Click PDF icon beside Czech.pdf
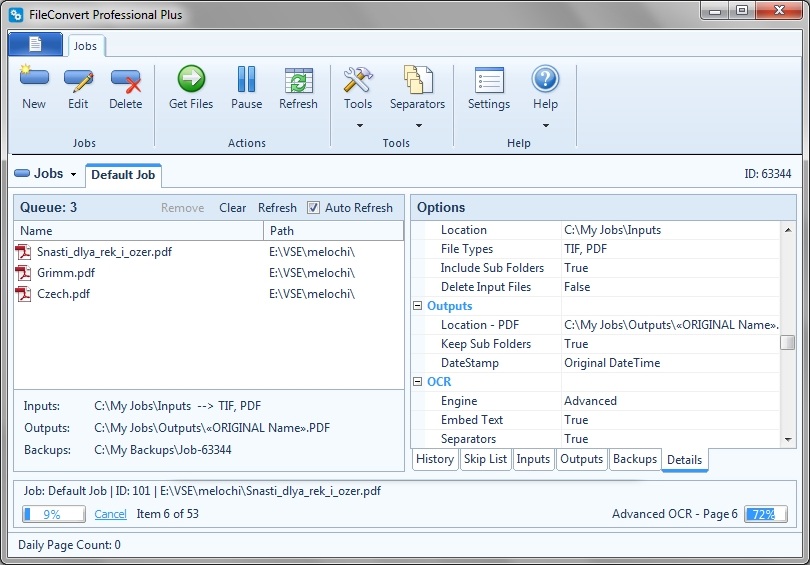Viewport: 810px width, 565px height. [23, 294]
